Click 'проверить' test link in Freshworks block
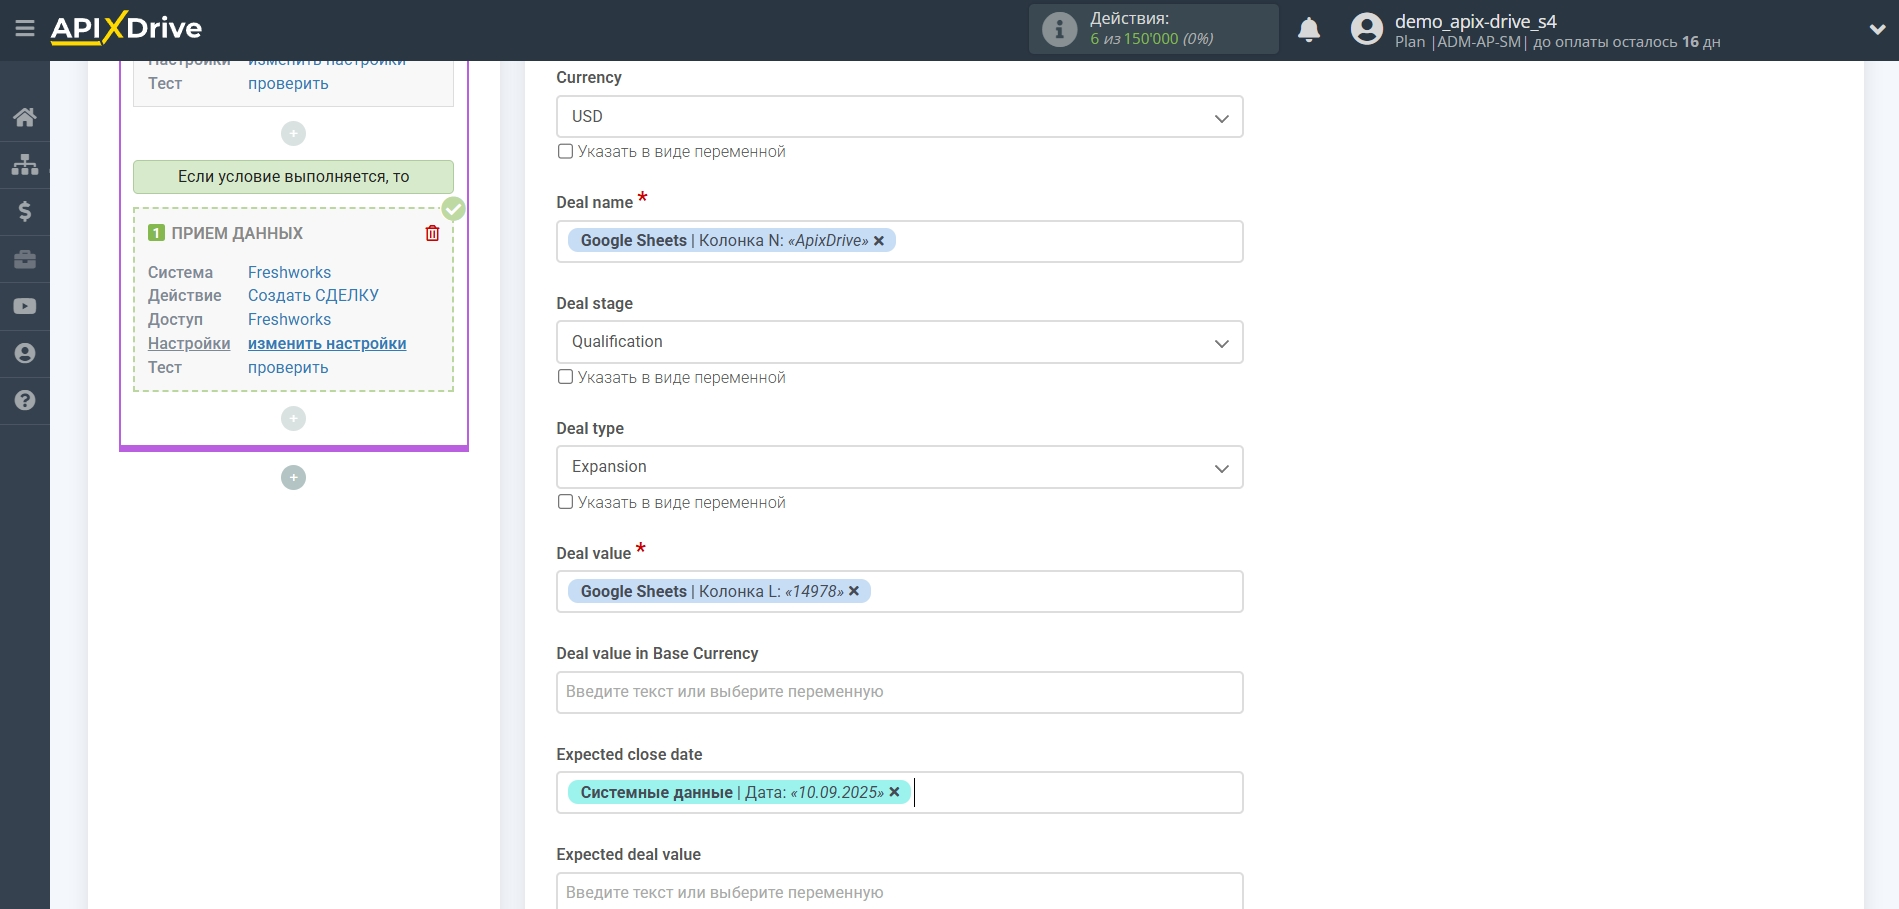This screenshot has height=909, width=1899. [x=288, y=367]
